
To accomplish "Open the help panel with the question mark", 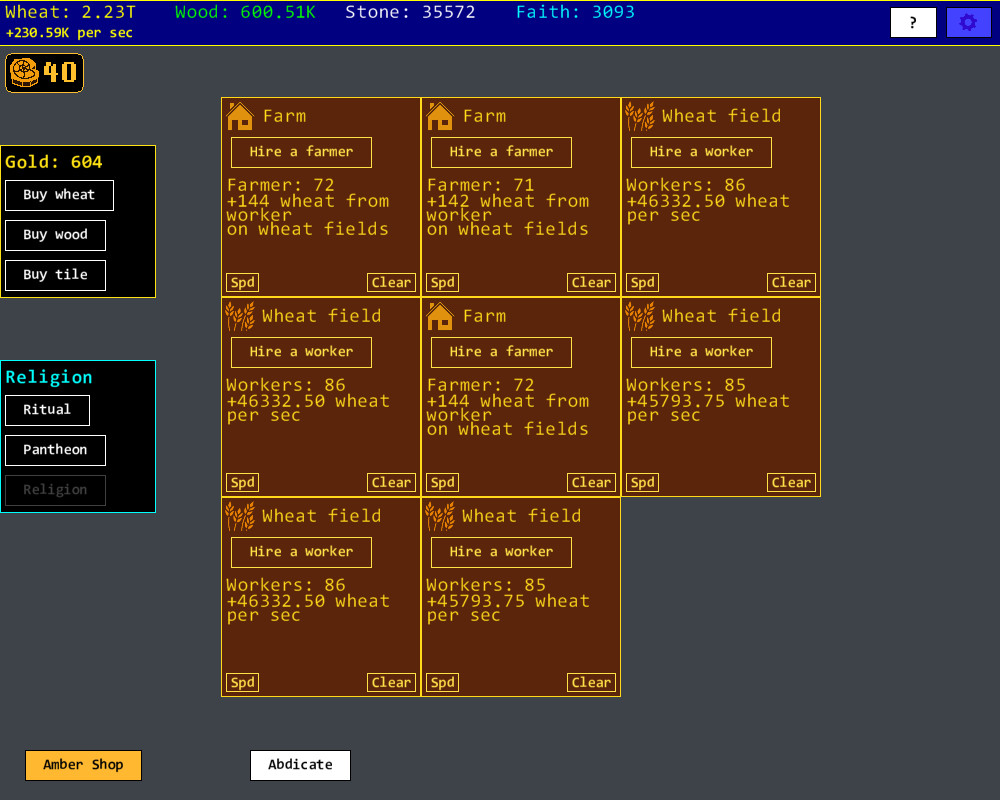I will (x=912, y=21).
